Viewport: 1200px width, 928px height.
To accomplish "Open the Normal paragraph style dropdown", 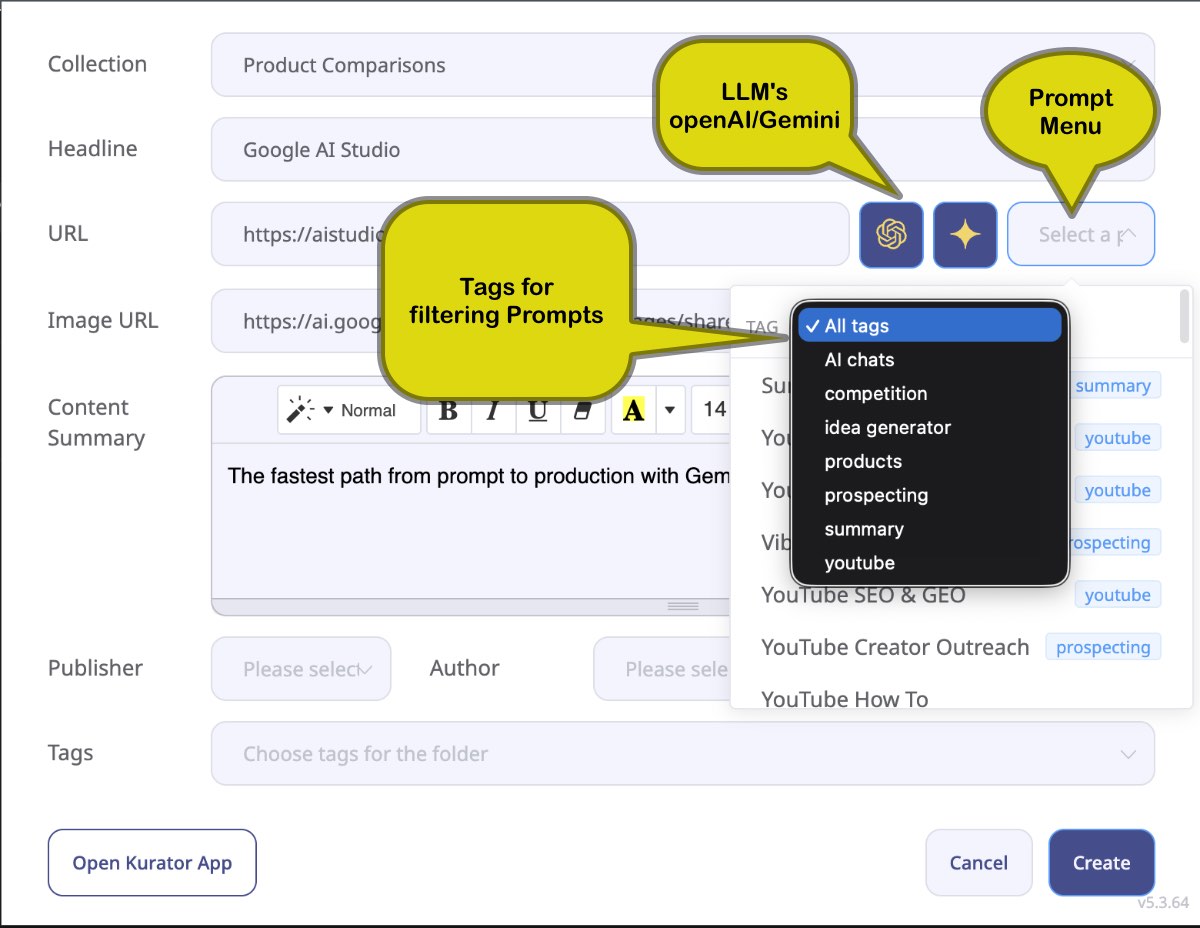I will pos(349,410).
